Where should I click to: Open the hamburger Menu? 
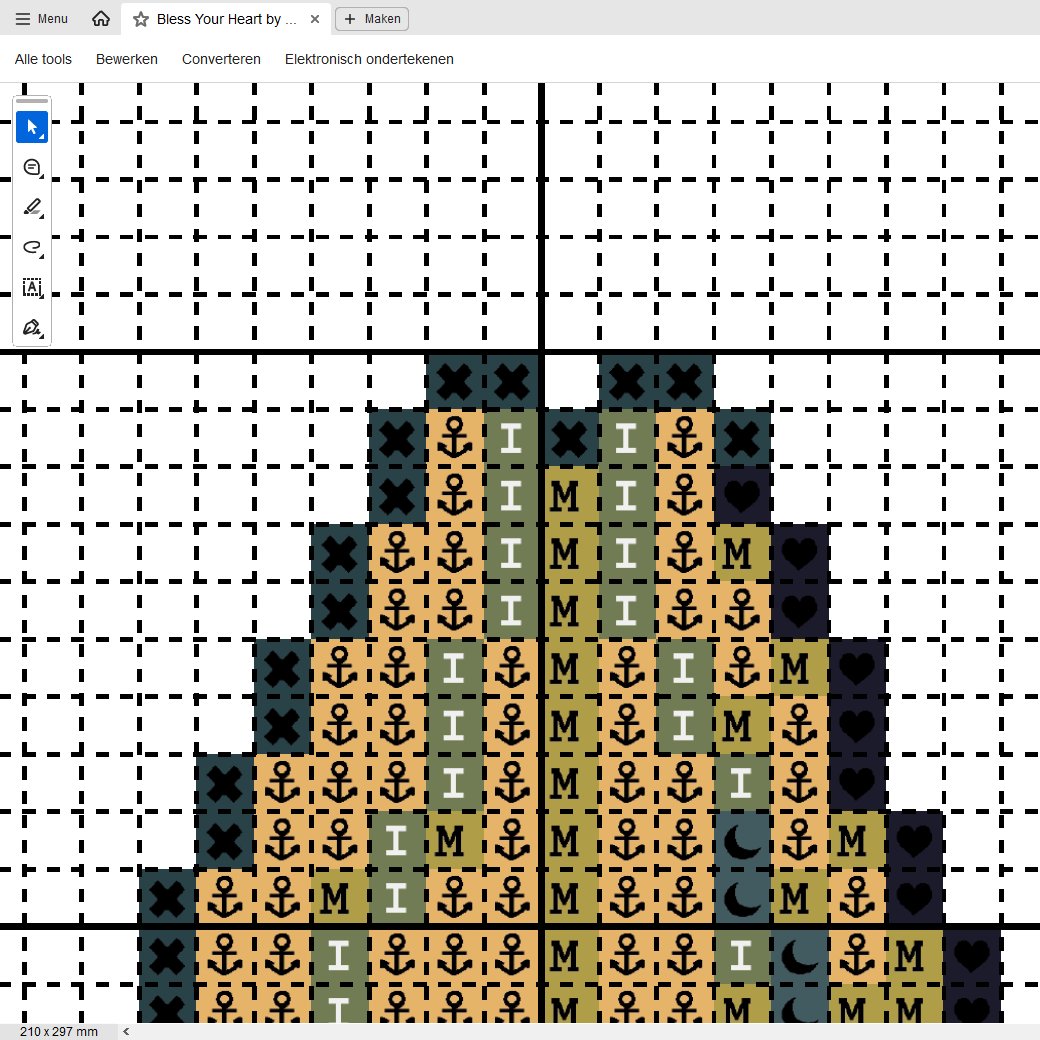[41, 19]
